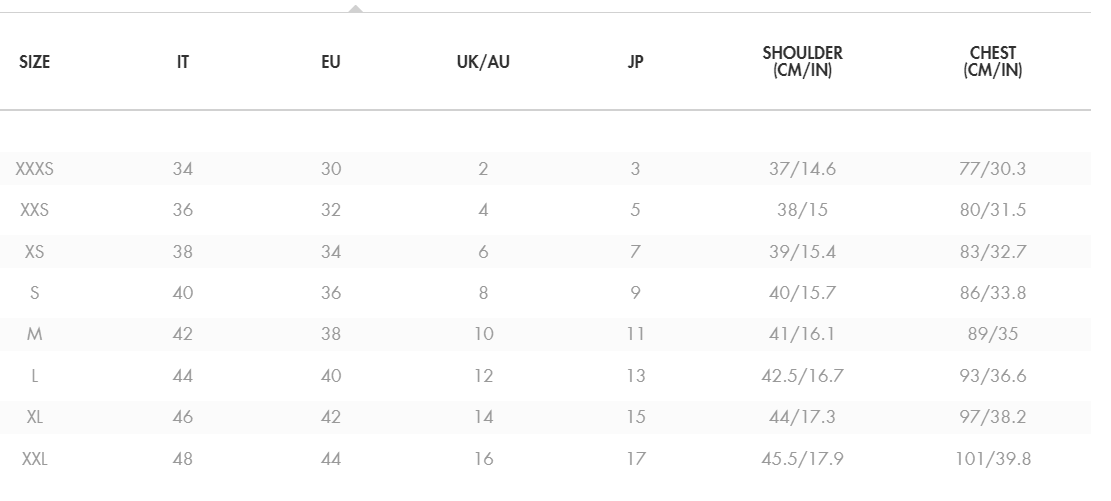This screenshot has width=1111, height=501.
Task: Click the 42.5/16.7 shoulder measurement cell
Action: pyautogui.click(x=802, y=376)
